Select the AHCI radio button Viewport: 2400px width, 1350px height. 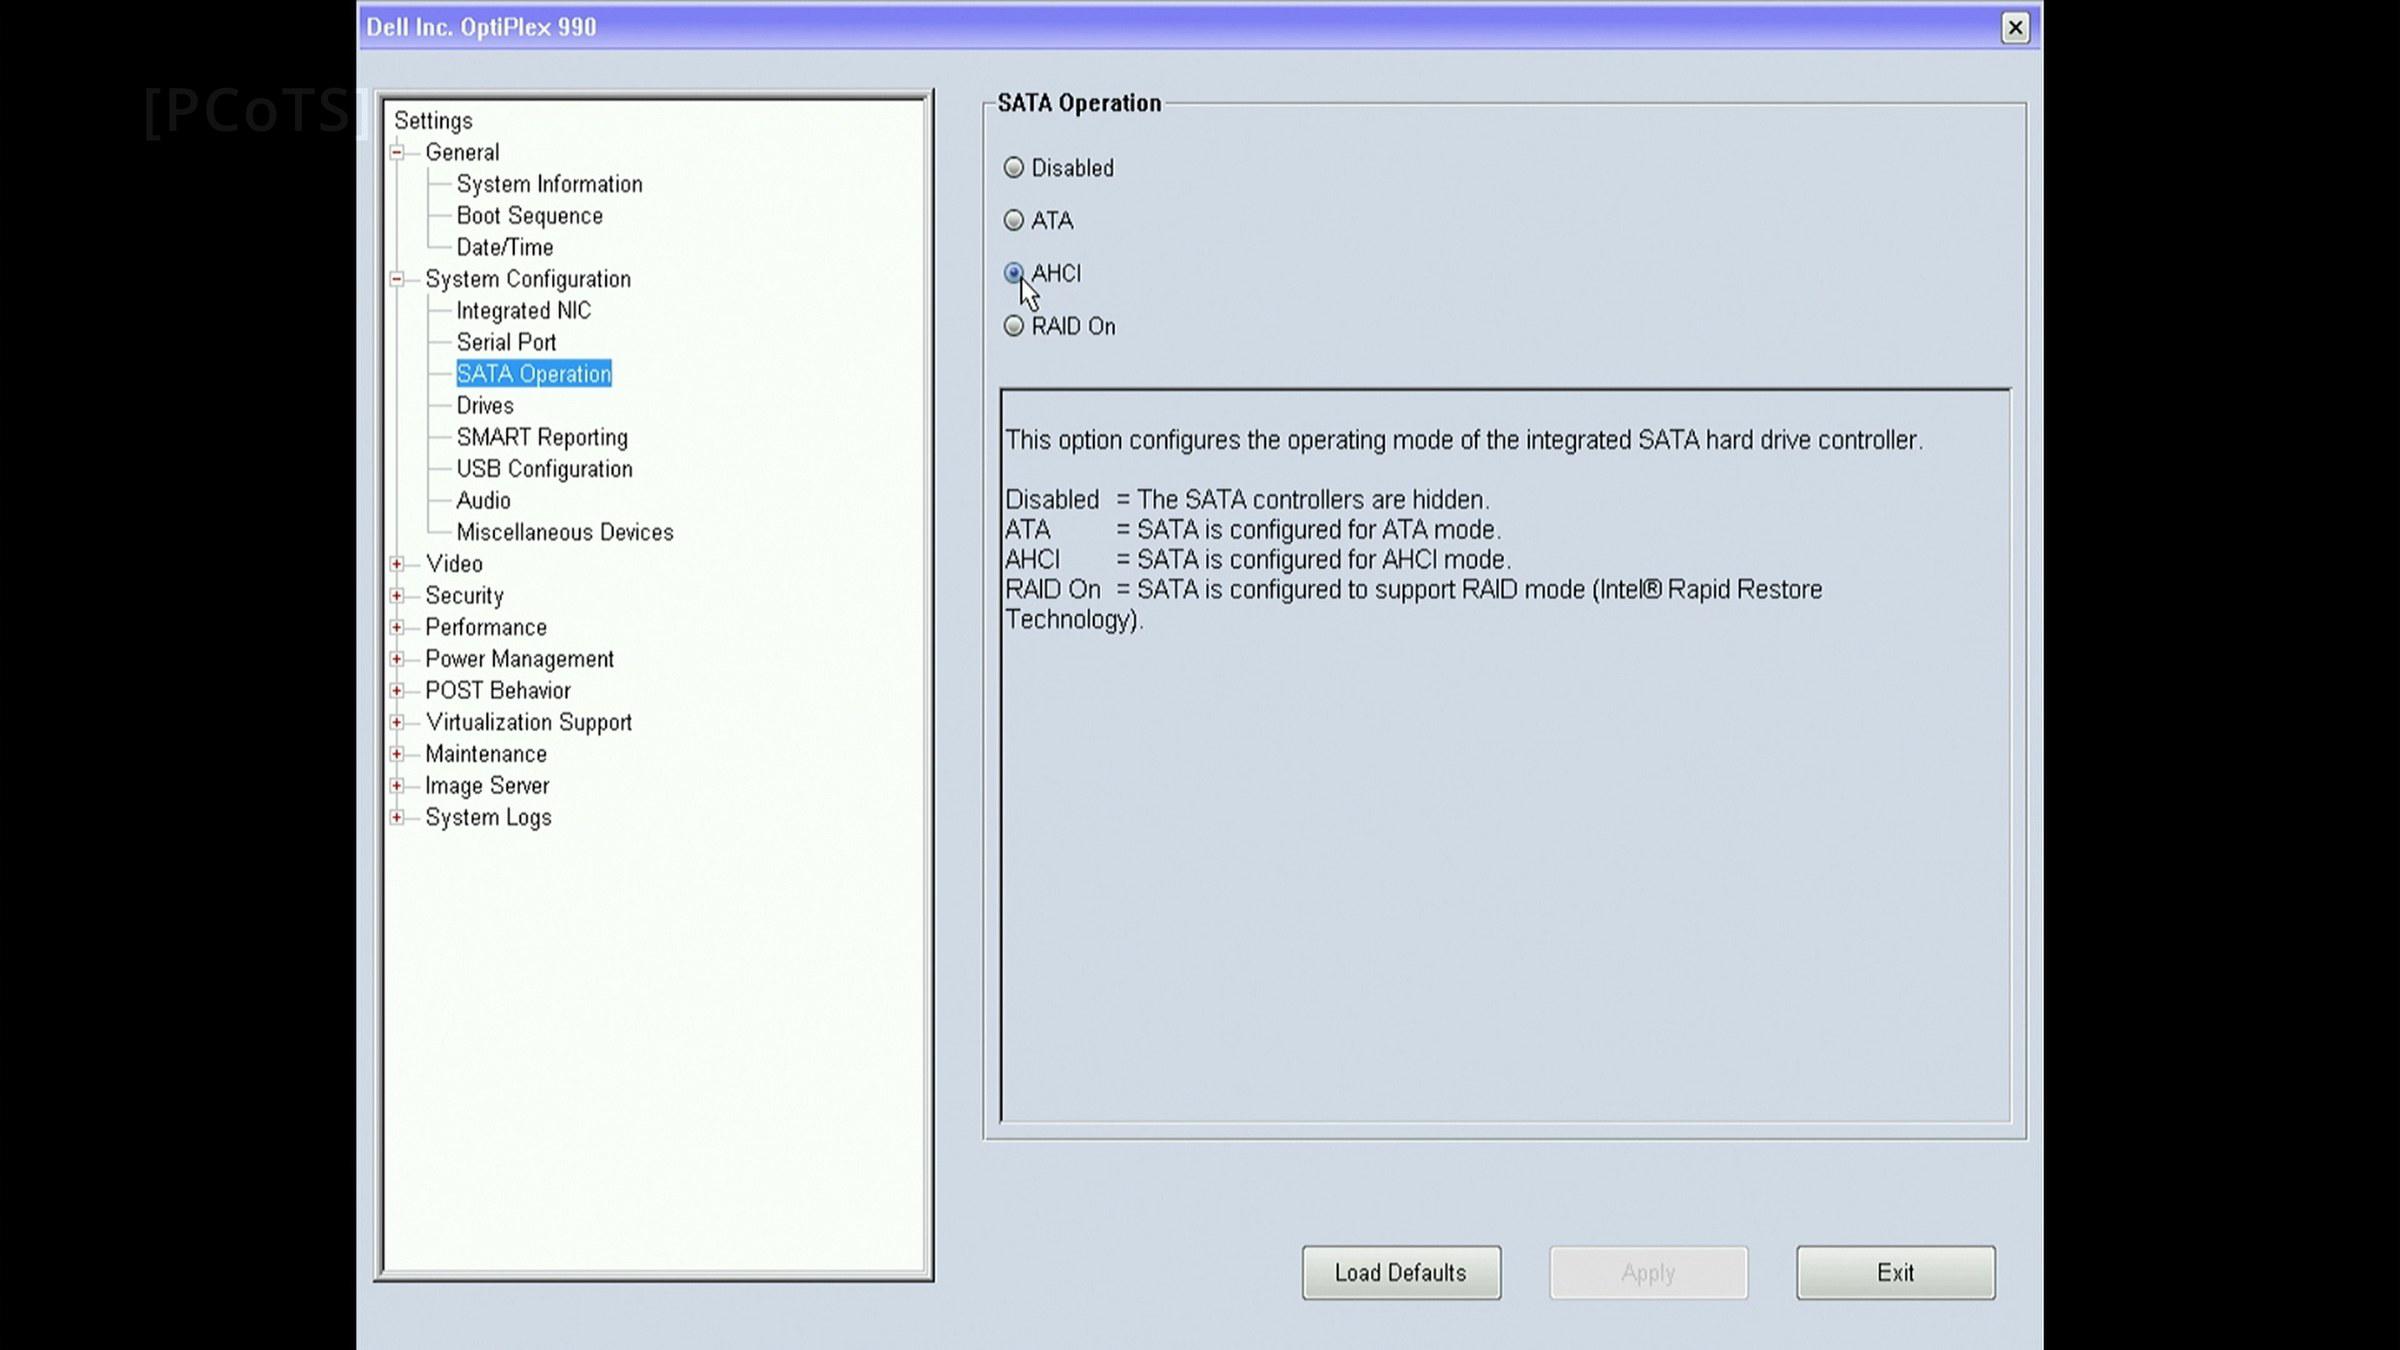(1014, 273)
